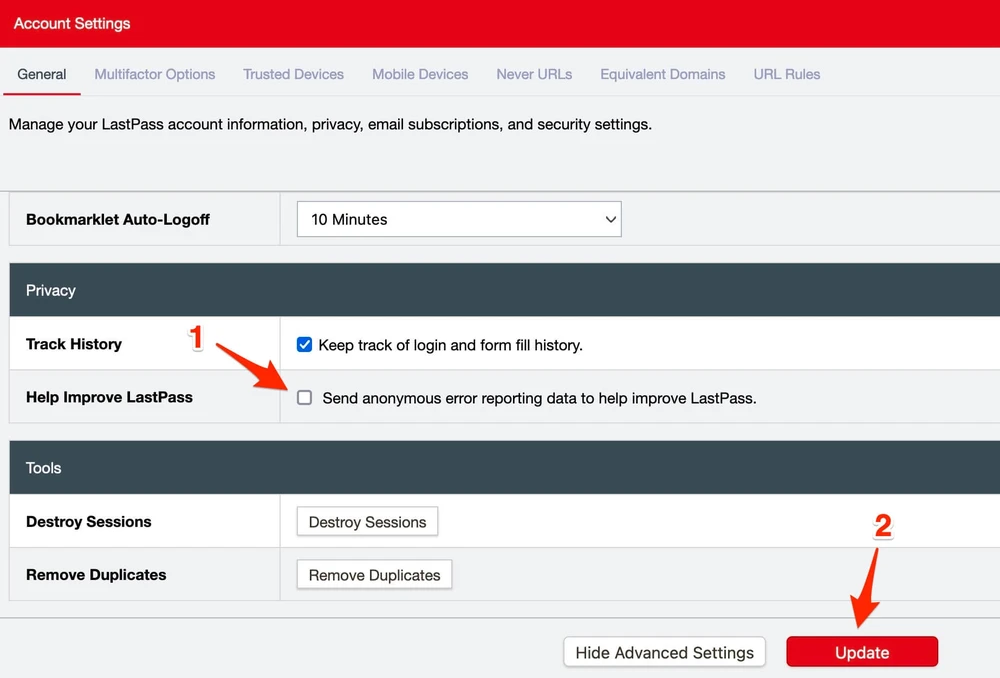Save changes with the red Update button

coord(862,653)
